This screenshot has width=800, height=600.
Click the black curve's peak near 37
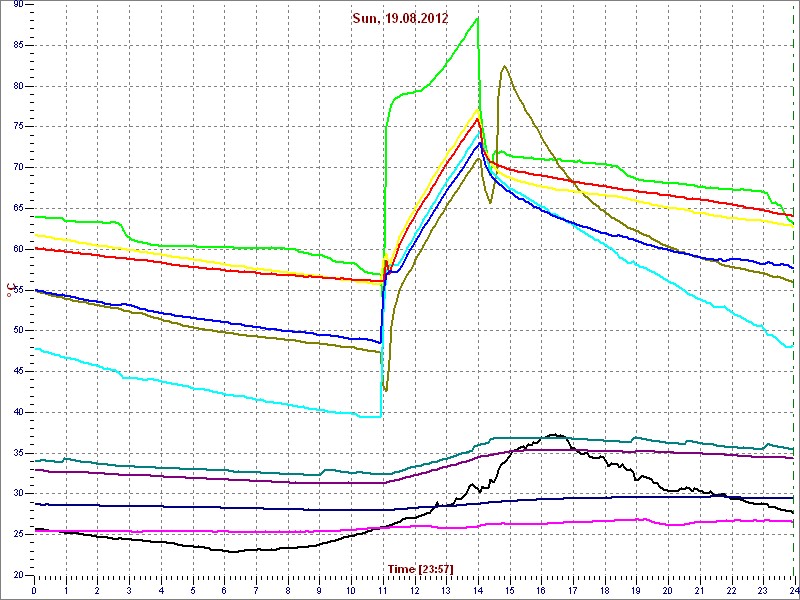556,435
